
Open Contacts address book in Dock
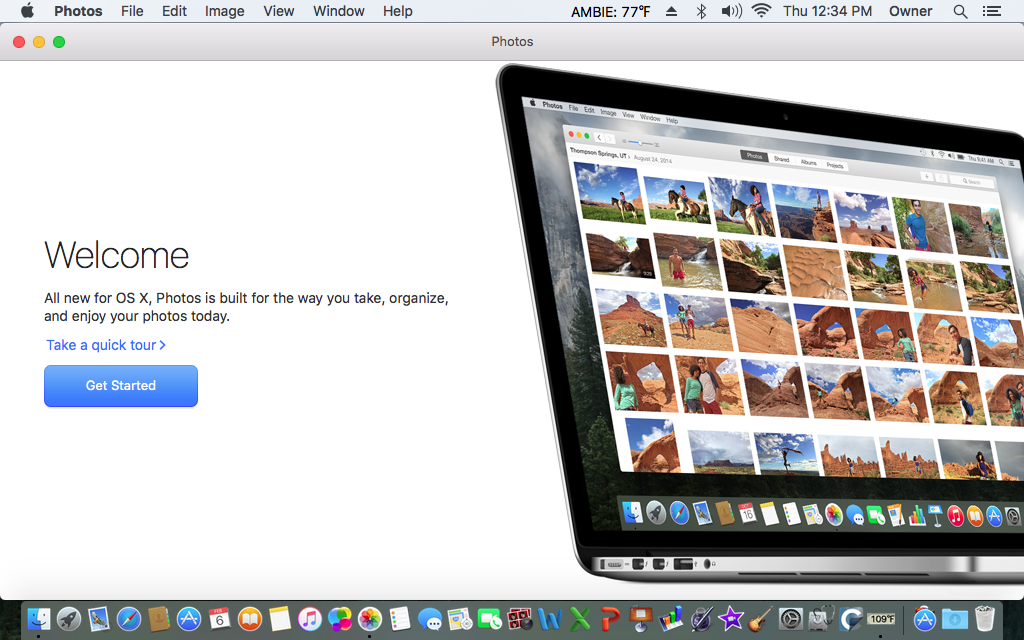click(x=159, y=618)
